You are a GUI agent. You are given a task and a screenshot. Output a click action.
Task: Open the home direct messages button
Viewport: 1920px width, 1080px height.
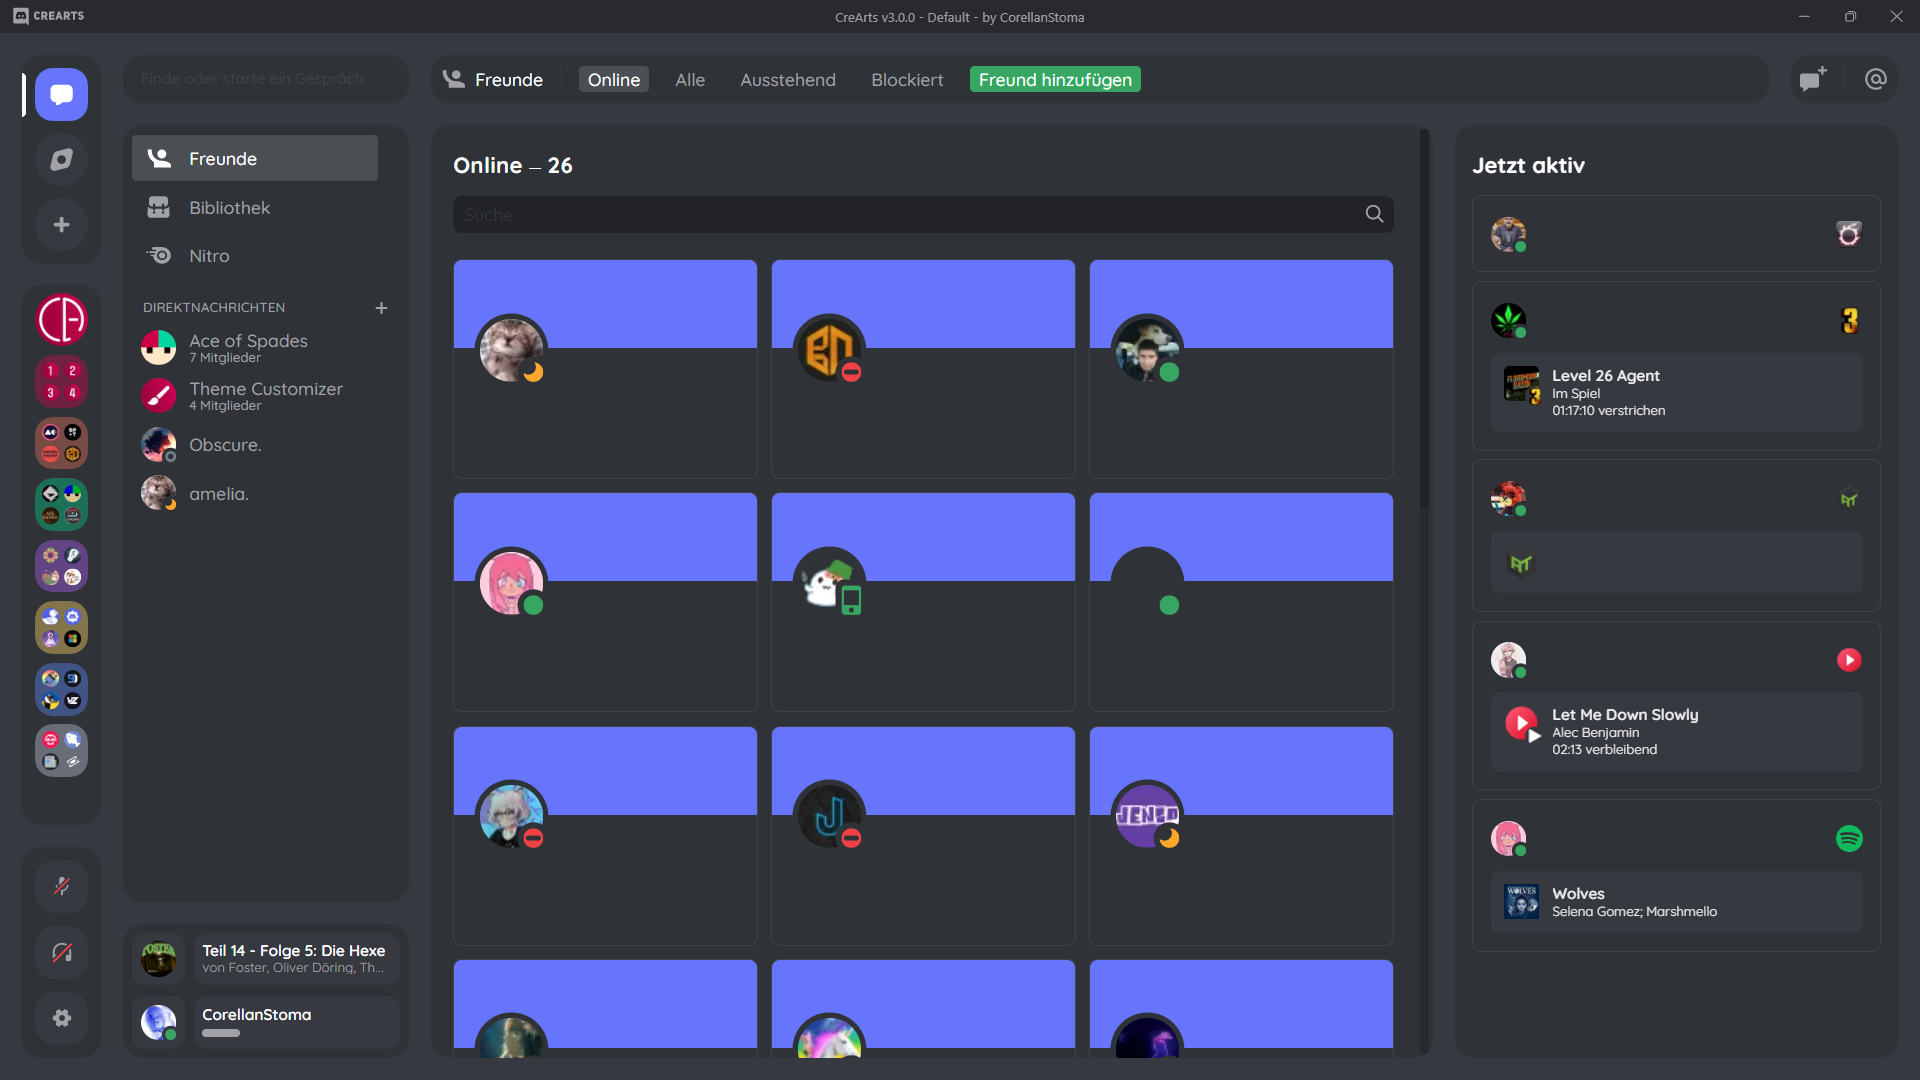(61, 95)
